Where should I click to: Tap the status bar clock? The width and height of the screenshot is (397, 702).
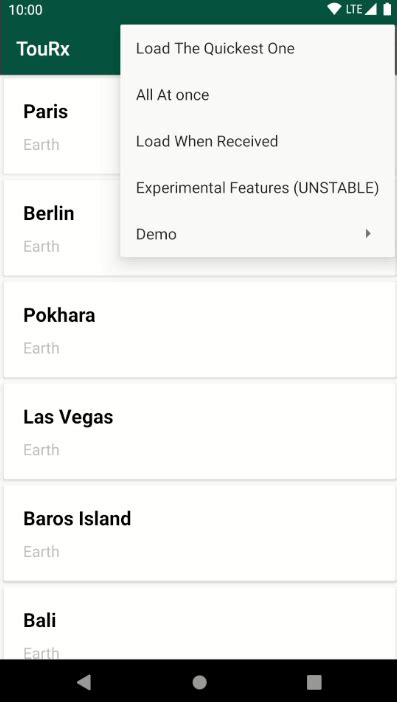(26, 9)
